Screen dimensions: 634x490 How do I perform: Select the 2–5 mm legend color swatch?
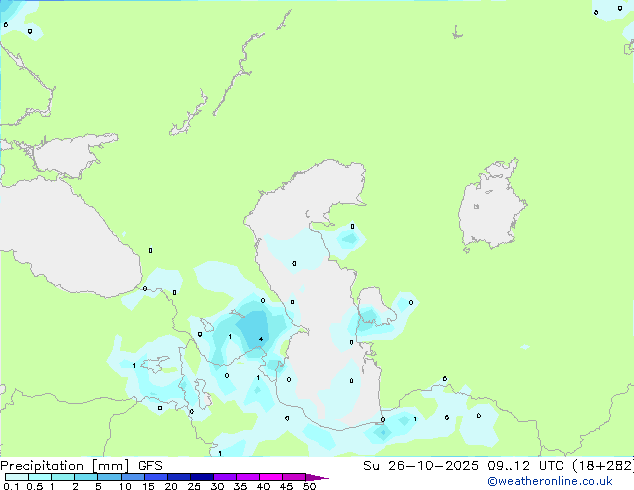coord(86,477)
